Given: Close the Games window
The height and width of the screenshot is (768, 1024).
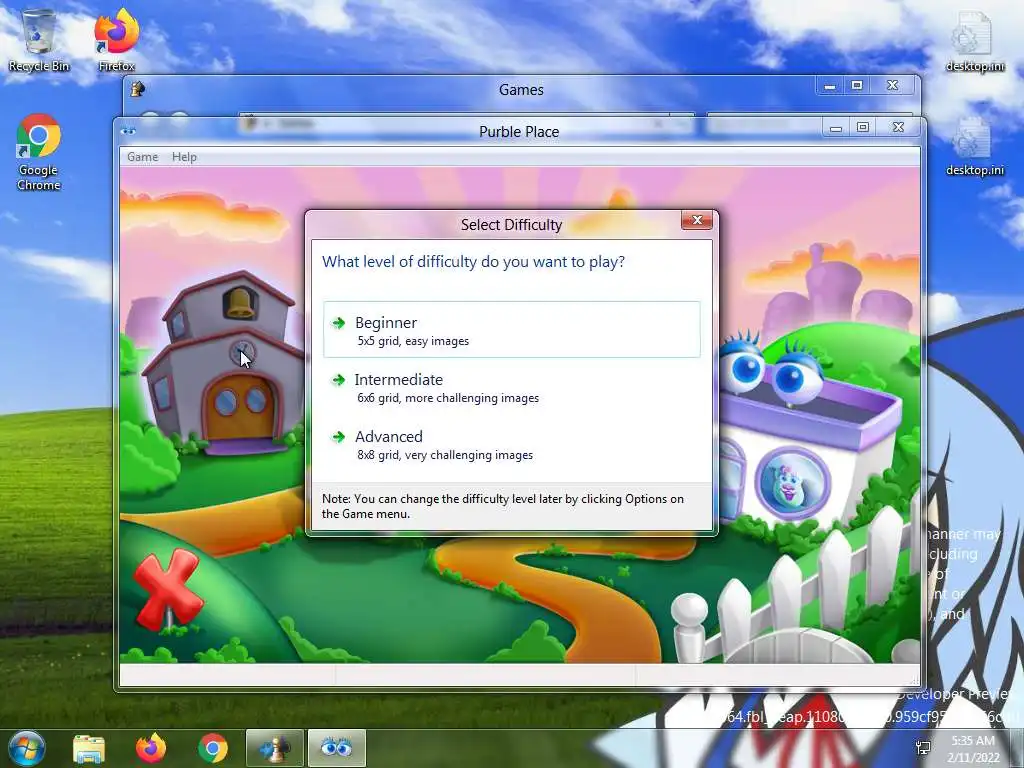Looking at the screenshot, I should coord(893,86).
